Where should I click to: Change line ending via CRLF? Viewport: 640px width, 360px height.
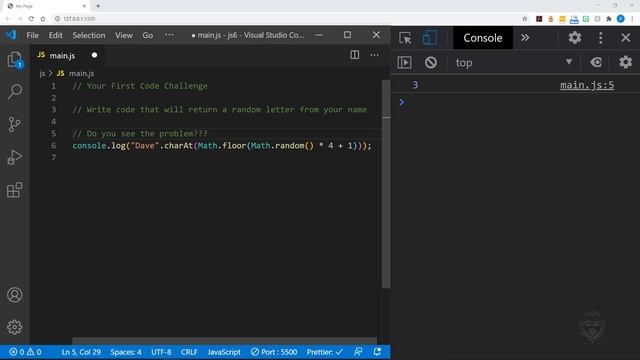189,352
